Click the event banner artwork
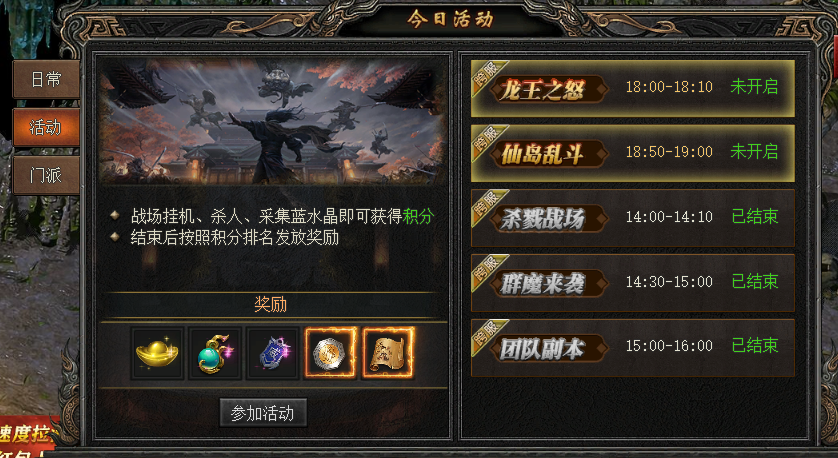838x458 pixels. [273, 121]
